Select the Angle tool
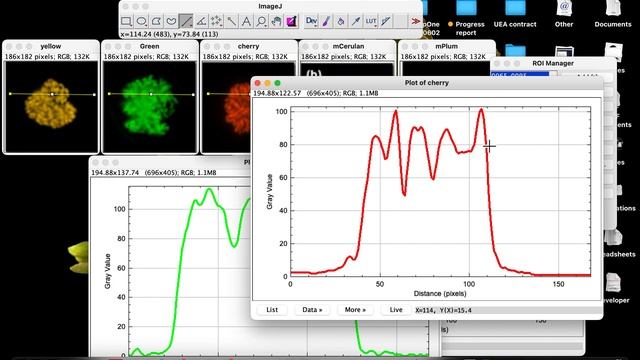 pyautogui.click(x=201, y=21)
